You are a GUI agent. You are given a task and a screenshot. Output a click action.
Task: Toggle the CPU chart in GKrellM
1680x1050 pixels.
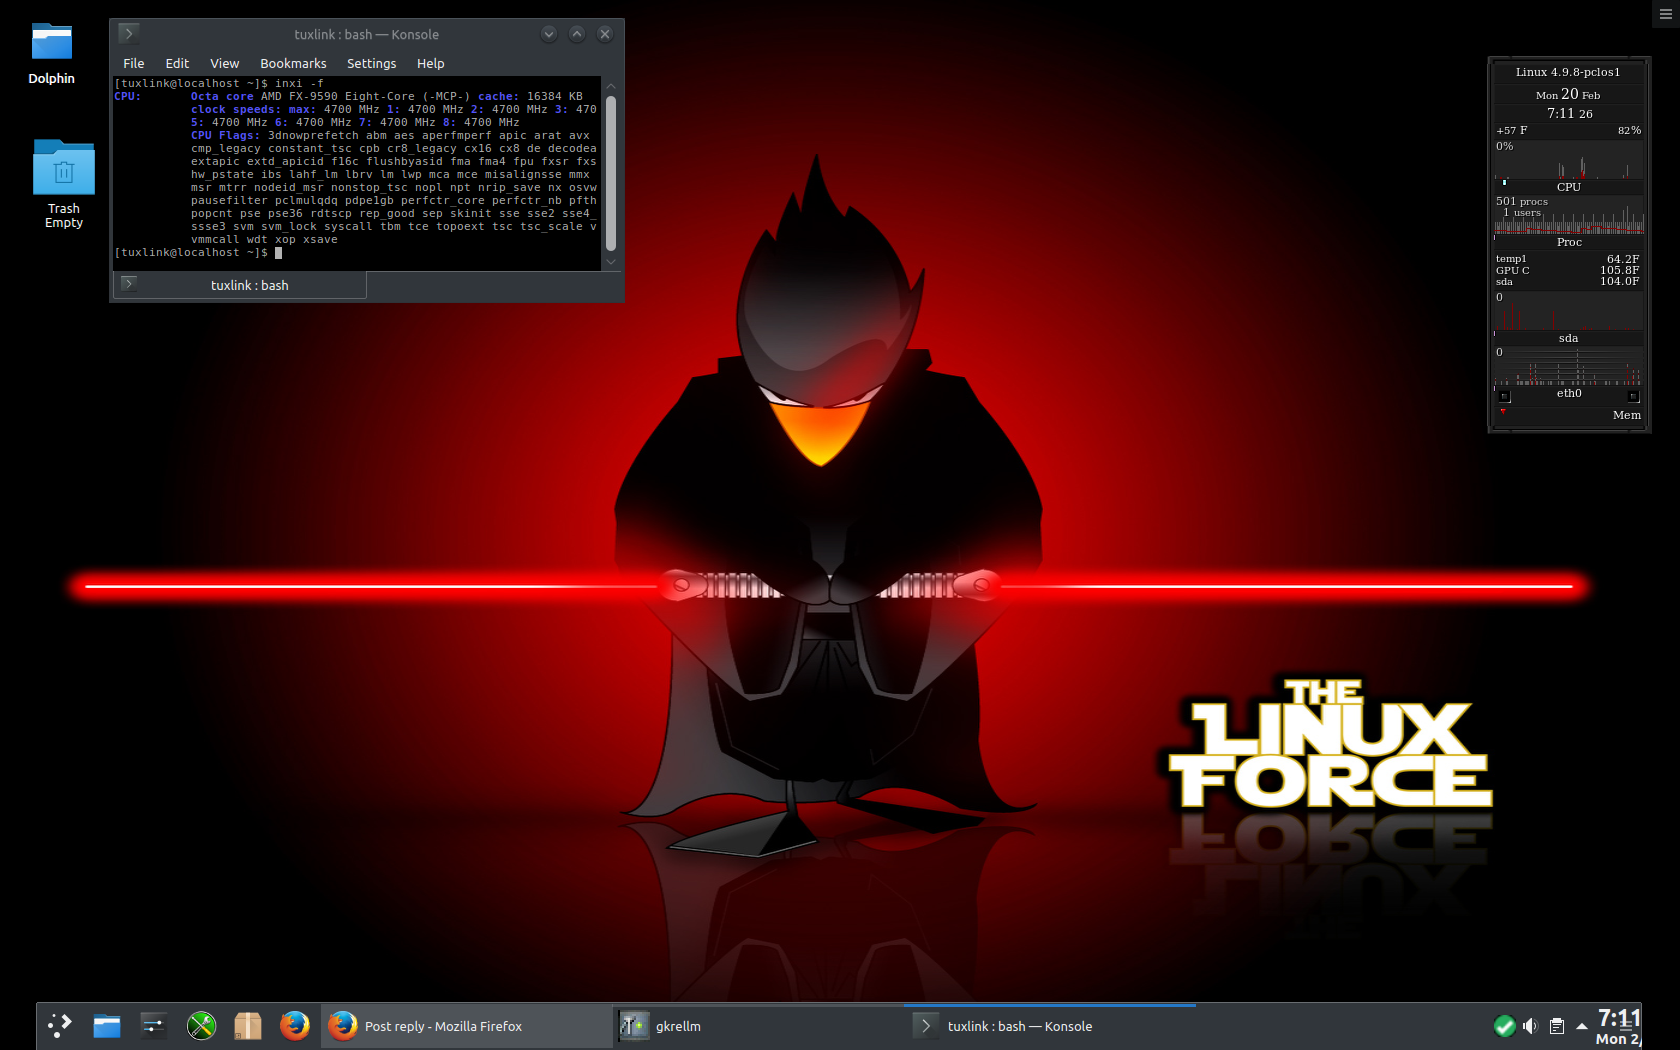1568,187
